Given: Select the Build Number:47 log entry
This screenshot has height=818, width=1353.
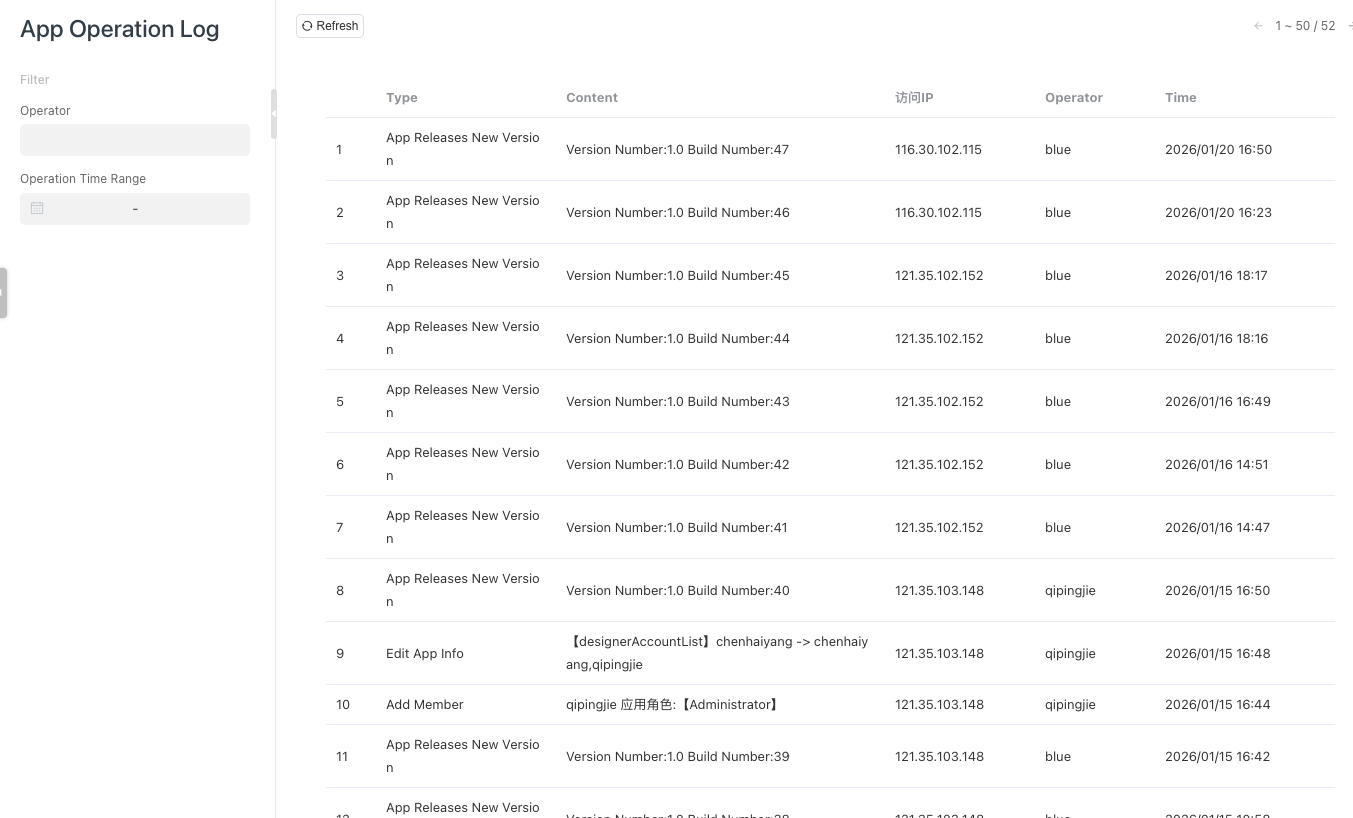Looking at the screenshot, I should (x=677, y=150).
